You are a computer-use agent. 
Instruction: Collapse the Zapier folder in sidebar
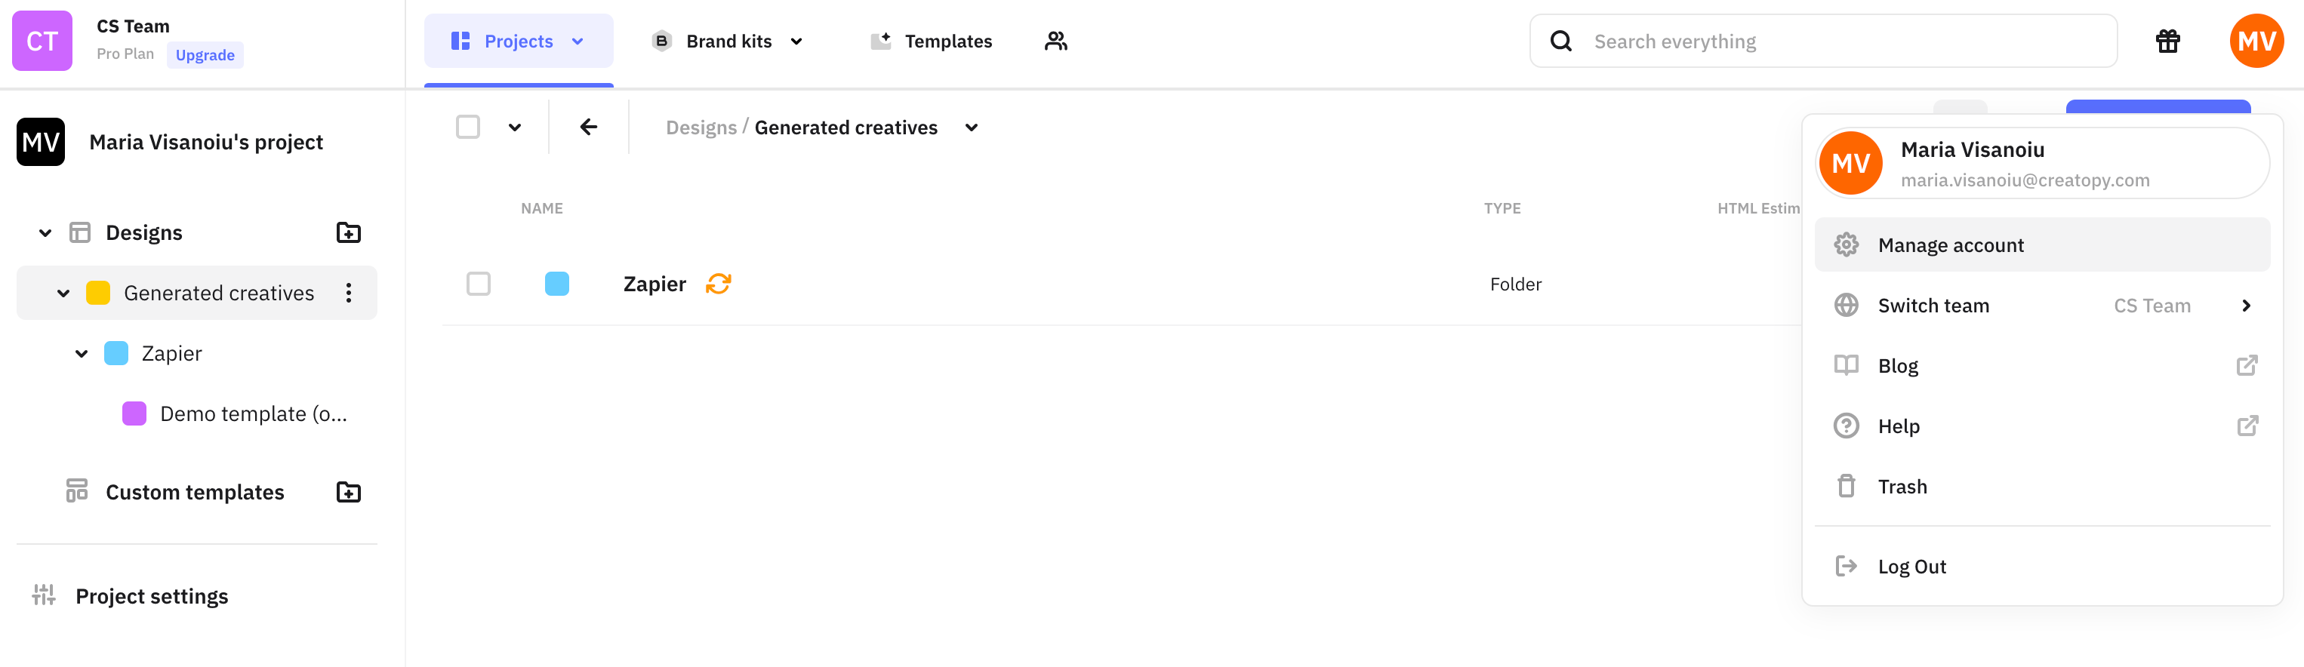[82, 354]
